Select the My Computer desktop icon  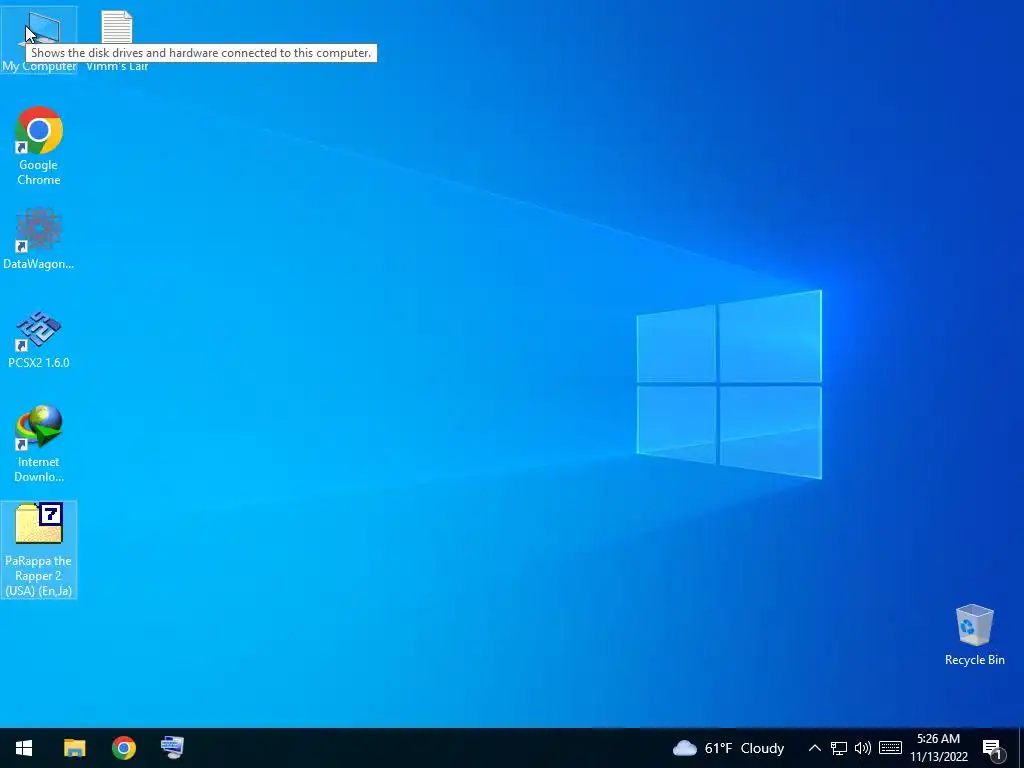tap(39, 39)
